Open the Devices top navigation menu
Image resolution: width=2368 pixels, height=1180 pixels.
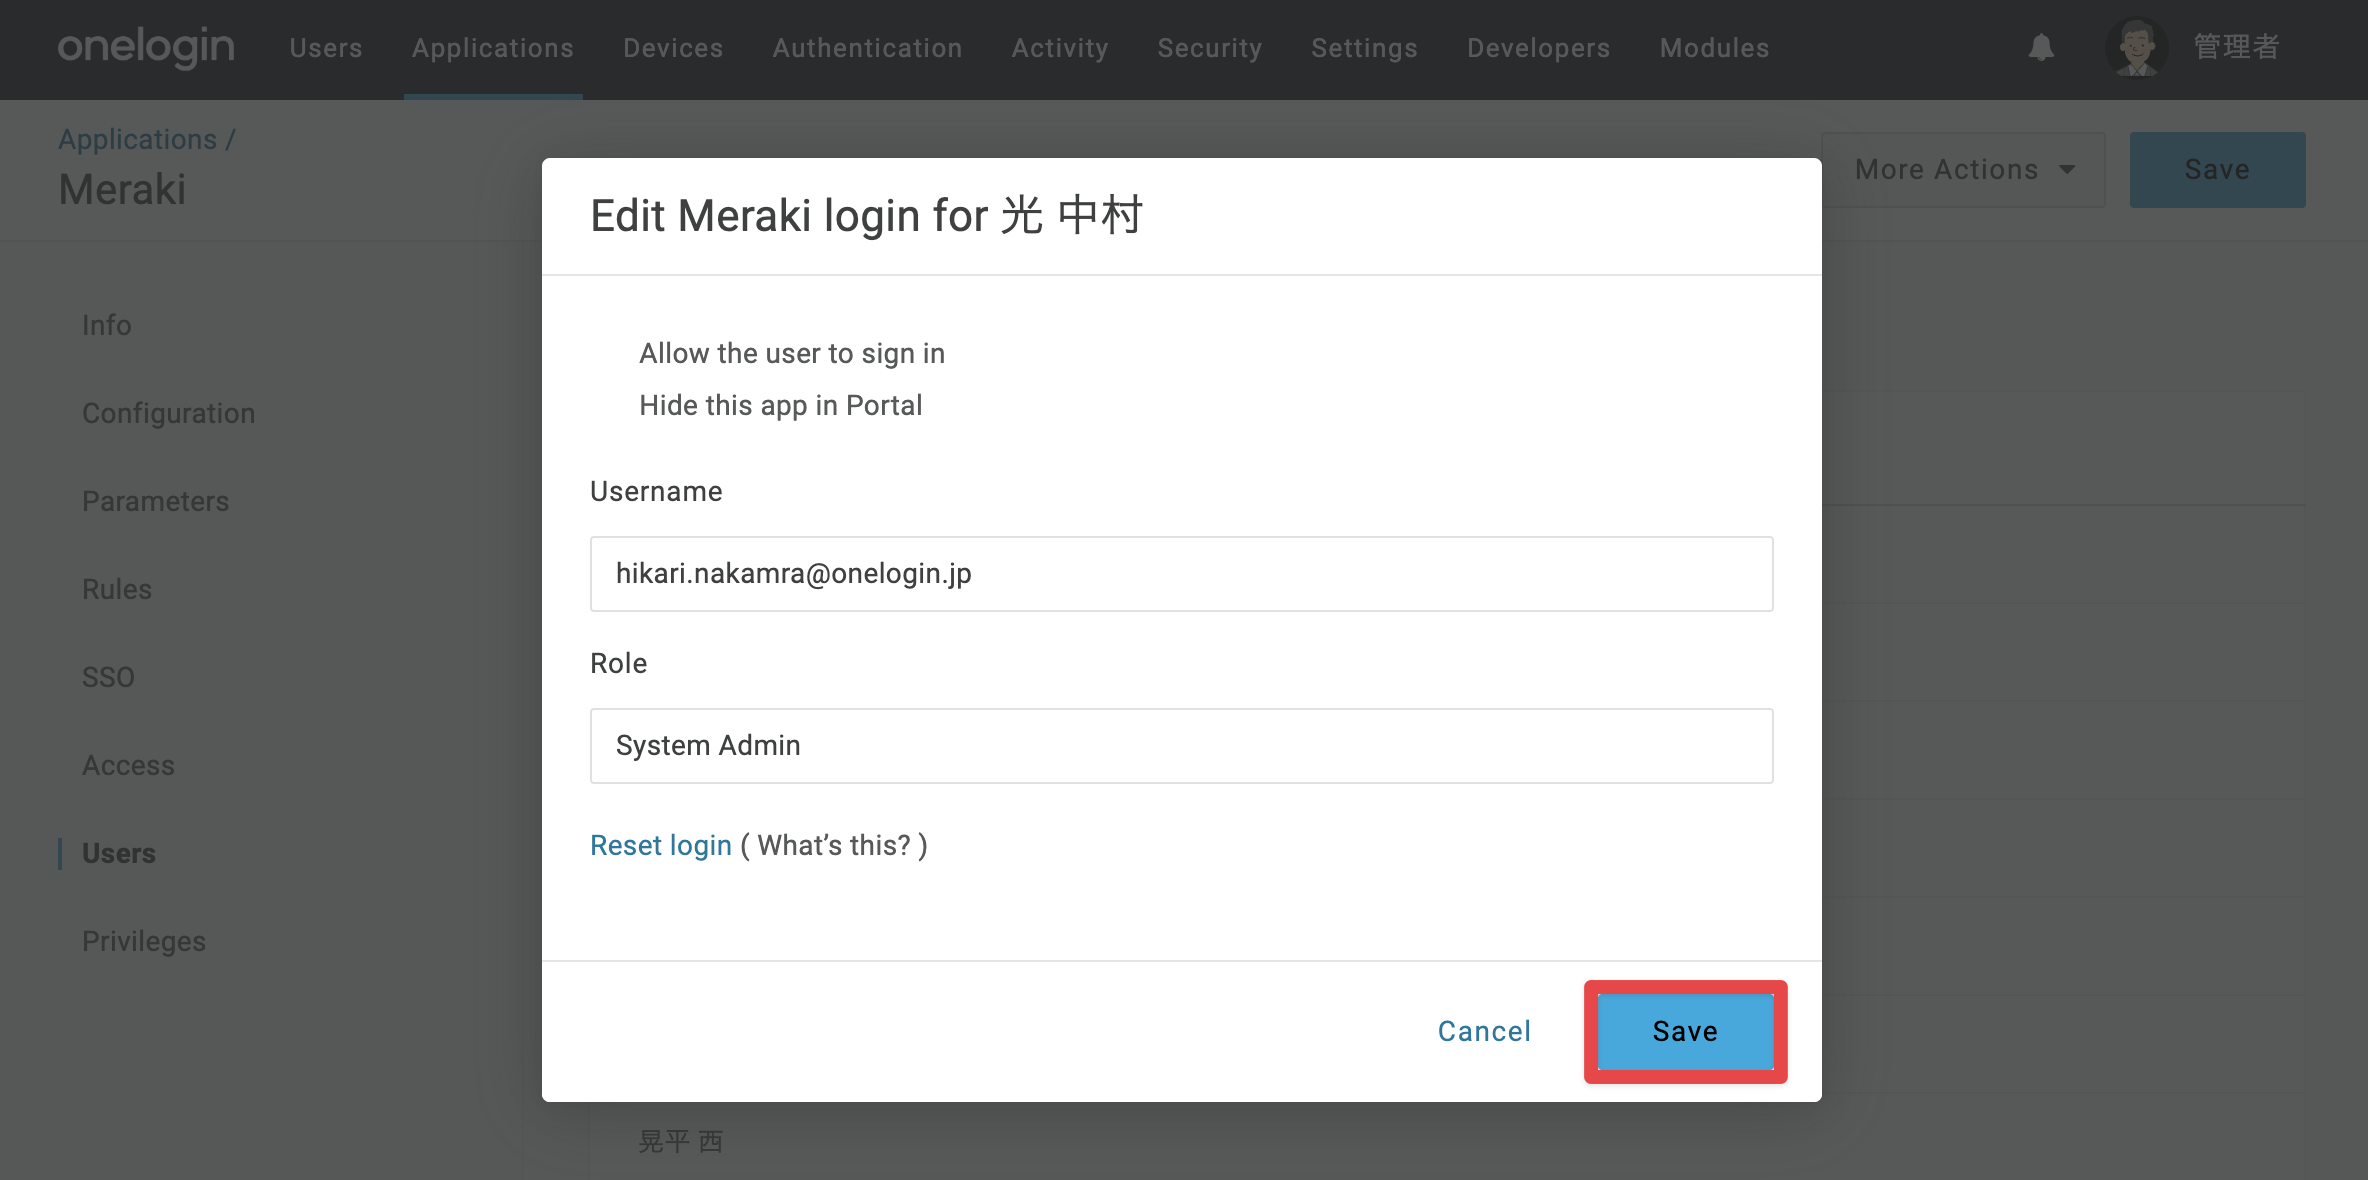(x=673, y=48)
